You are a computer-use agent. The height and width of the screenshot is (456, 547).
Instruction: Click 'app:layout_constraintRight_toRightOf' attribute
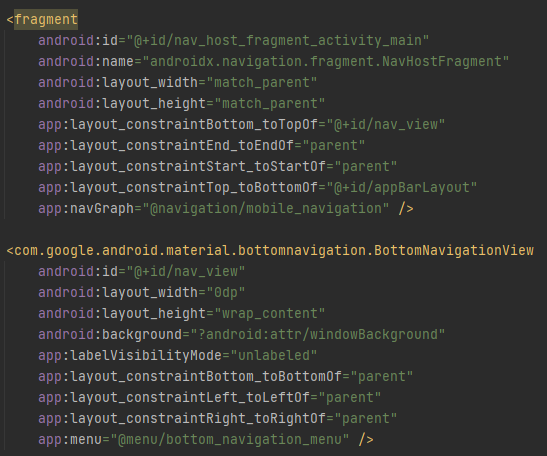coord(182,418)
